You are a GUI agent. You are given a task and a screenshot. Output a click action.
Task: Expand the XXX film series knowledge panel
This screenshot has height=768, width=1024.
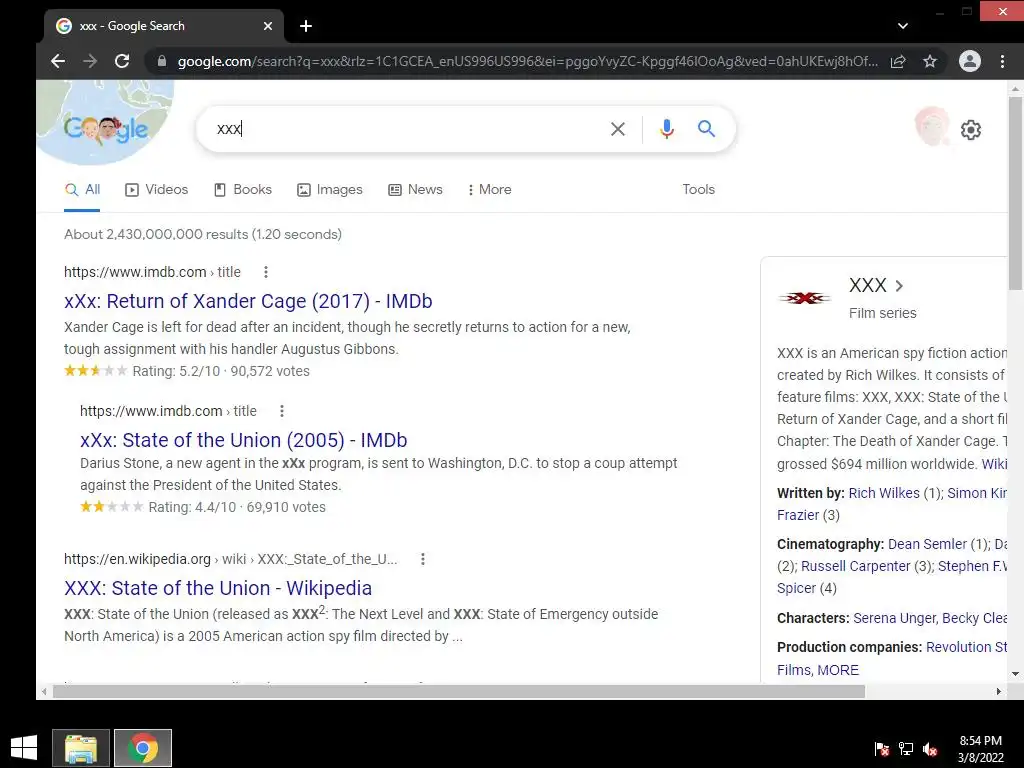pyautogui.click(x=876, y=285)
